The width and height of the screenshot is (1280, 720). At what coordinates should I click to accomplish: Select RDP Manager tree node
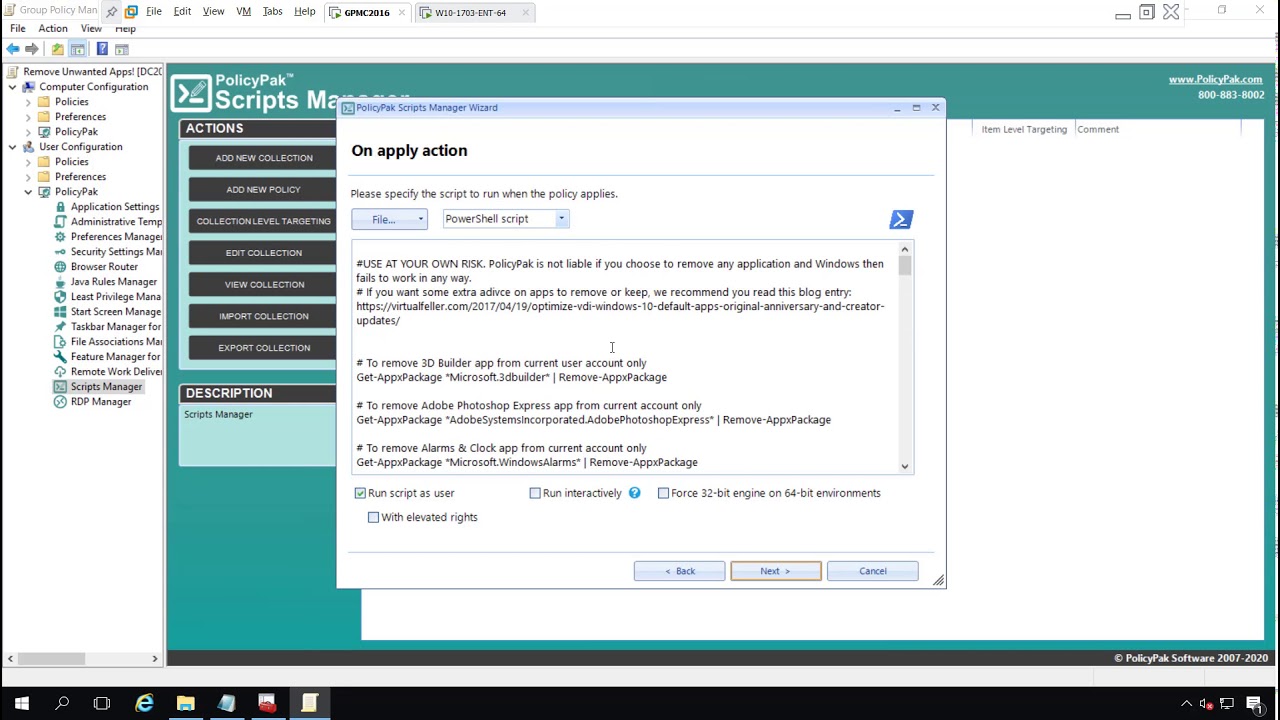pyautogui.click(x=100, y=402)
